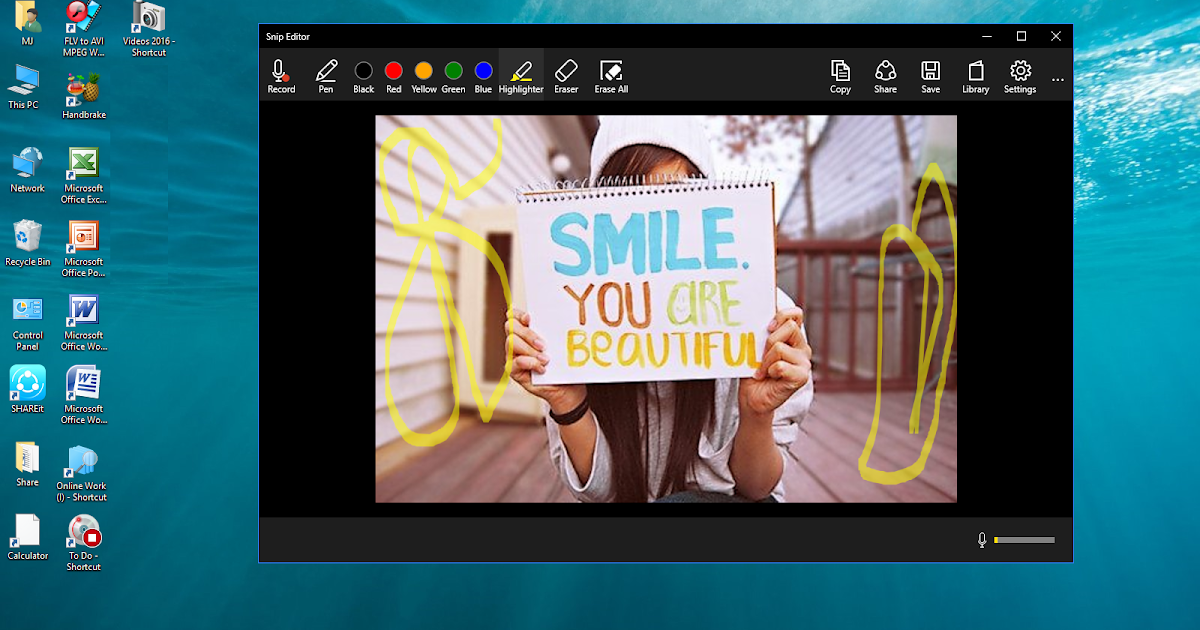This screenshot has height=630, width=1200.
Task: Open the more options ellipsis menu
Action: (x=1057, y=79)
